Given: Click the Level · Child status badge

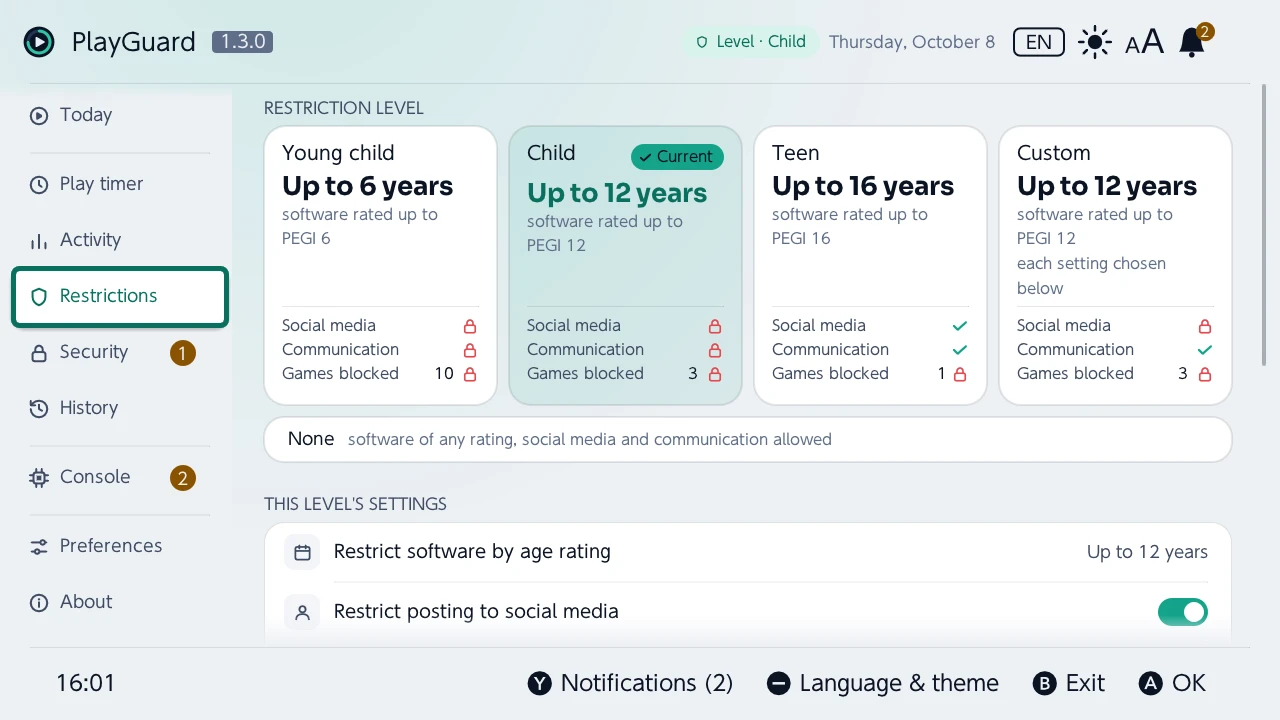Looking at the screenshot, I should [751, 42].
